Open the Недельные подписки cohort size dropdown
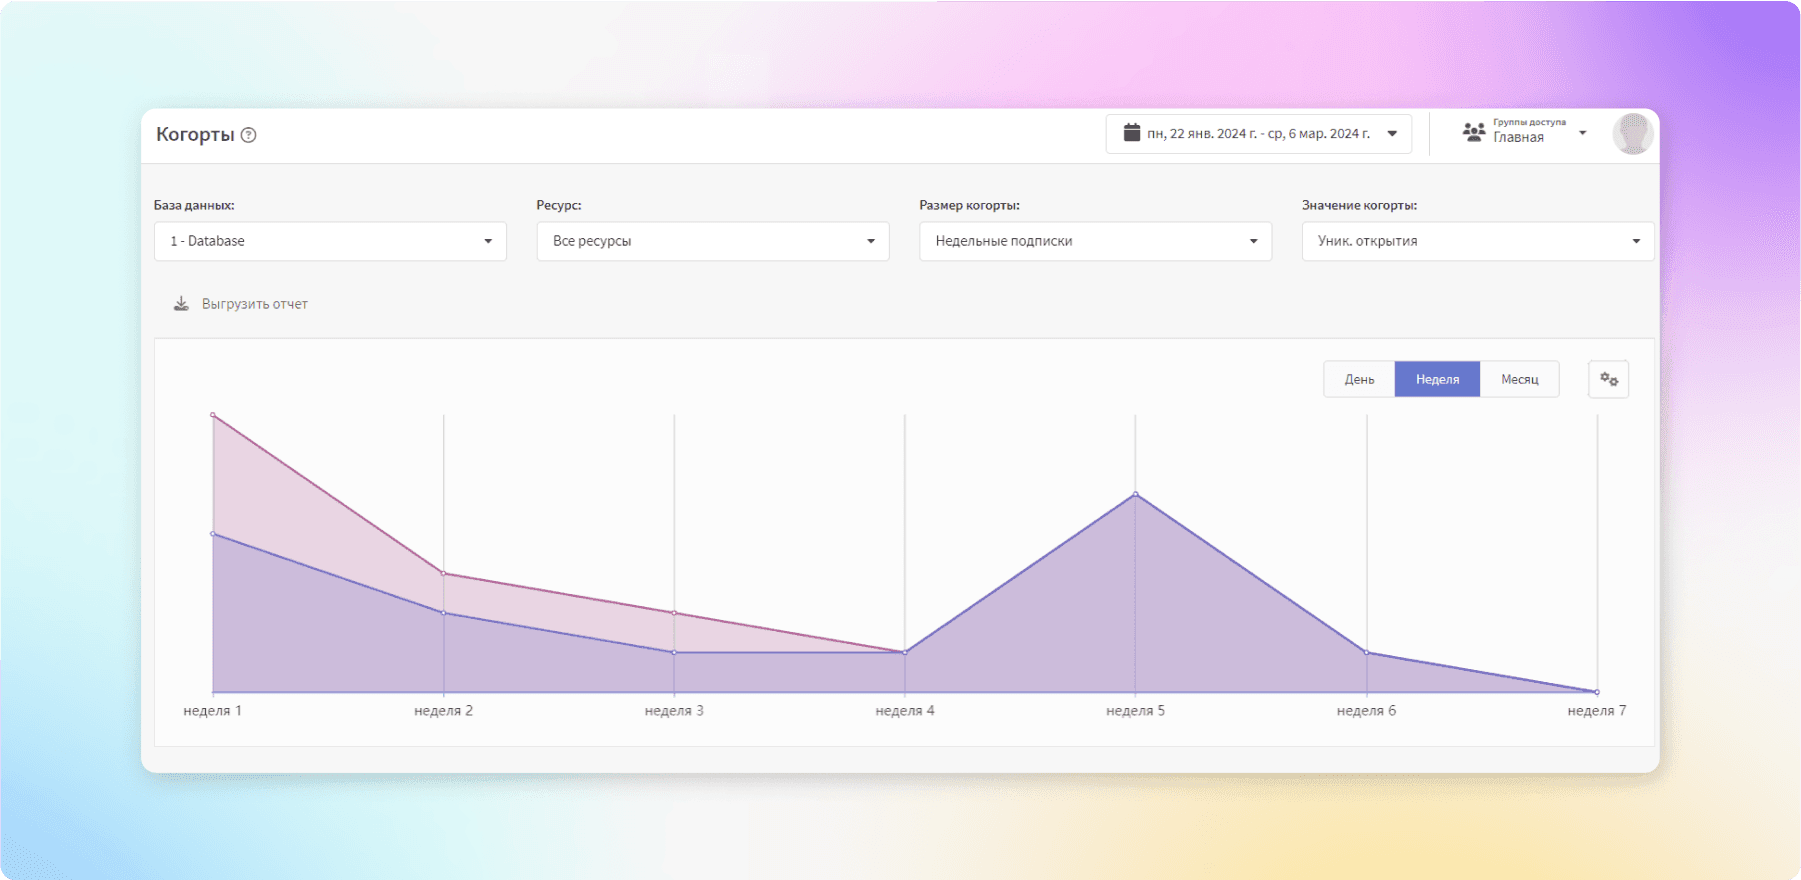The height and width of the screenshot is (880, 1801). pyautogui.click(x=1095, y=241)
